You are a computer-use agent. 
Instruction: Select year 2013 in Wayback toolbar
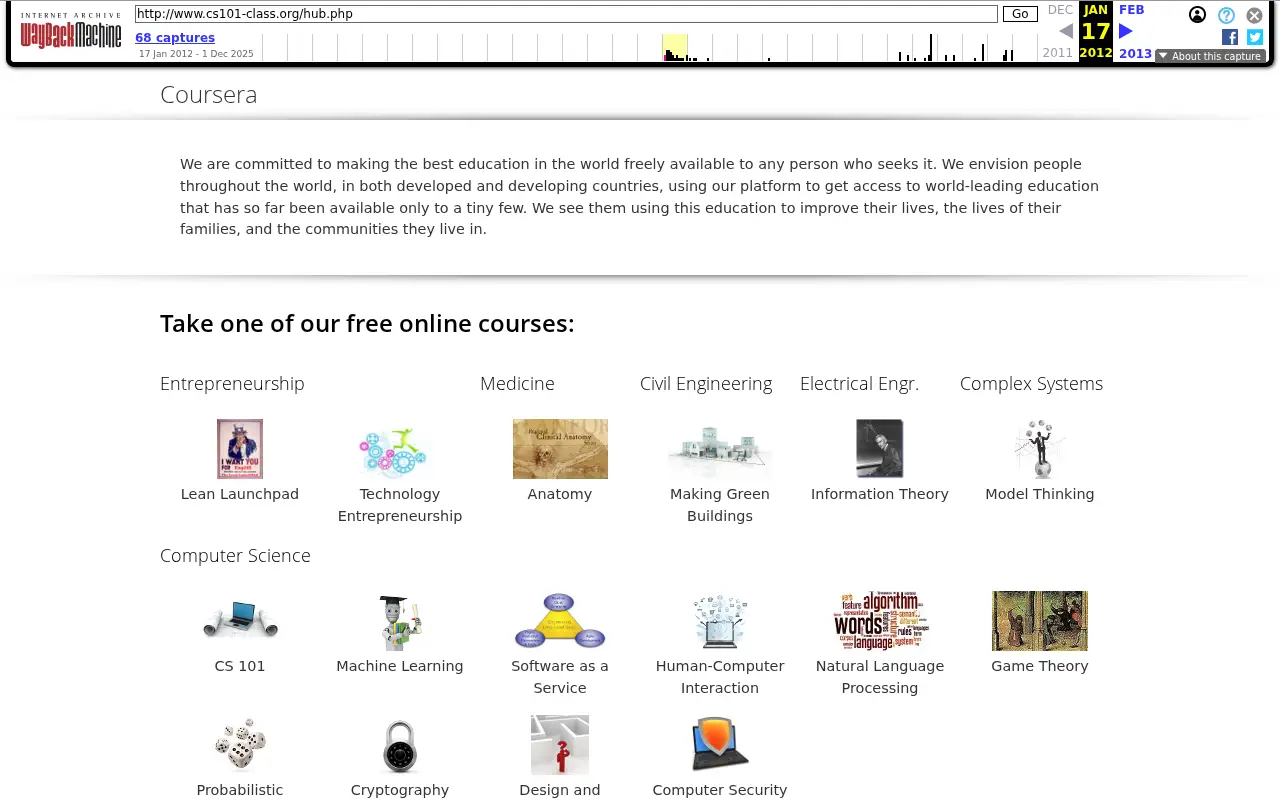tap(1135, 53)
